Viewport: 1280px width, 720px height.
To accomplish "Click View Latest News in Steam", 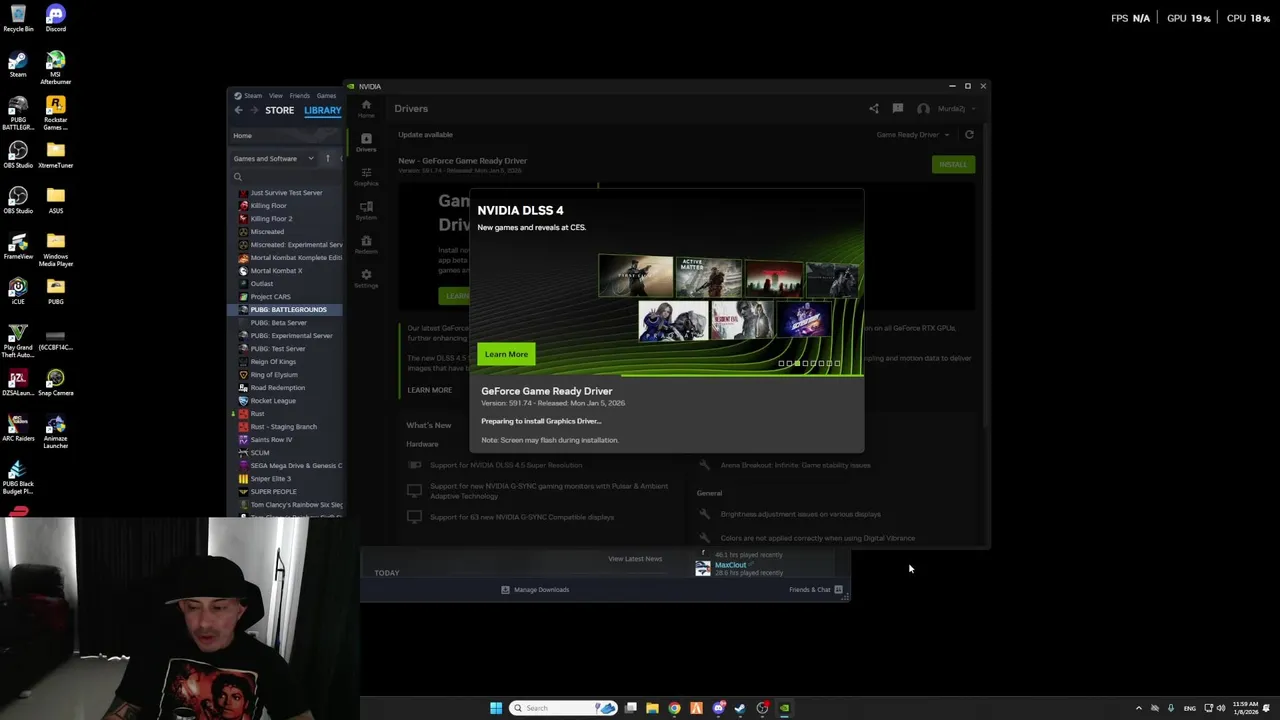I will 635,558.
